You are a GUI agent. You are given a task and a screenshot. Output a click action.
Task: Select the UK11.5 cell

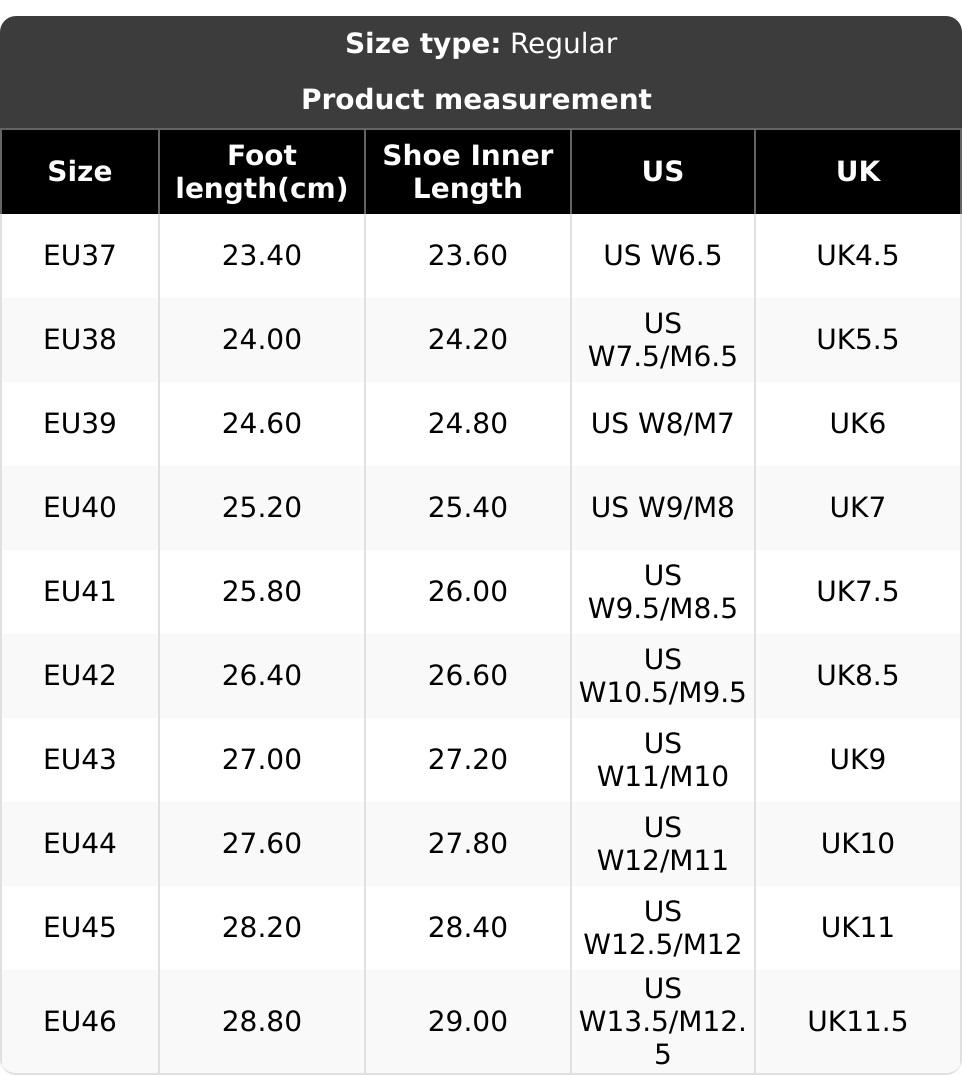(x=858, y=1022)
